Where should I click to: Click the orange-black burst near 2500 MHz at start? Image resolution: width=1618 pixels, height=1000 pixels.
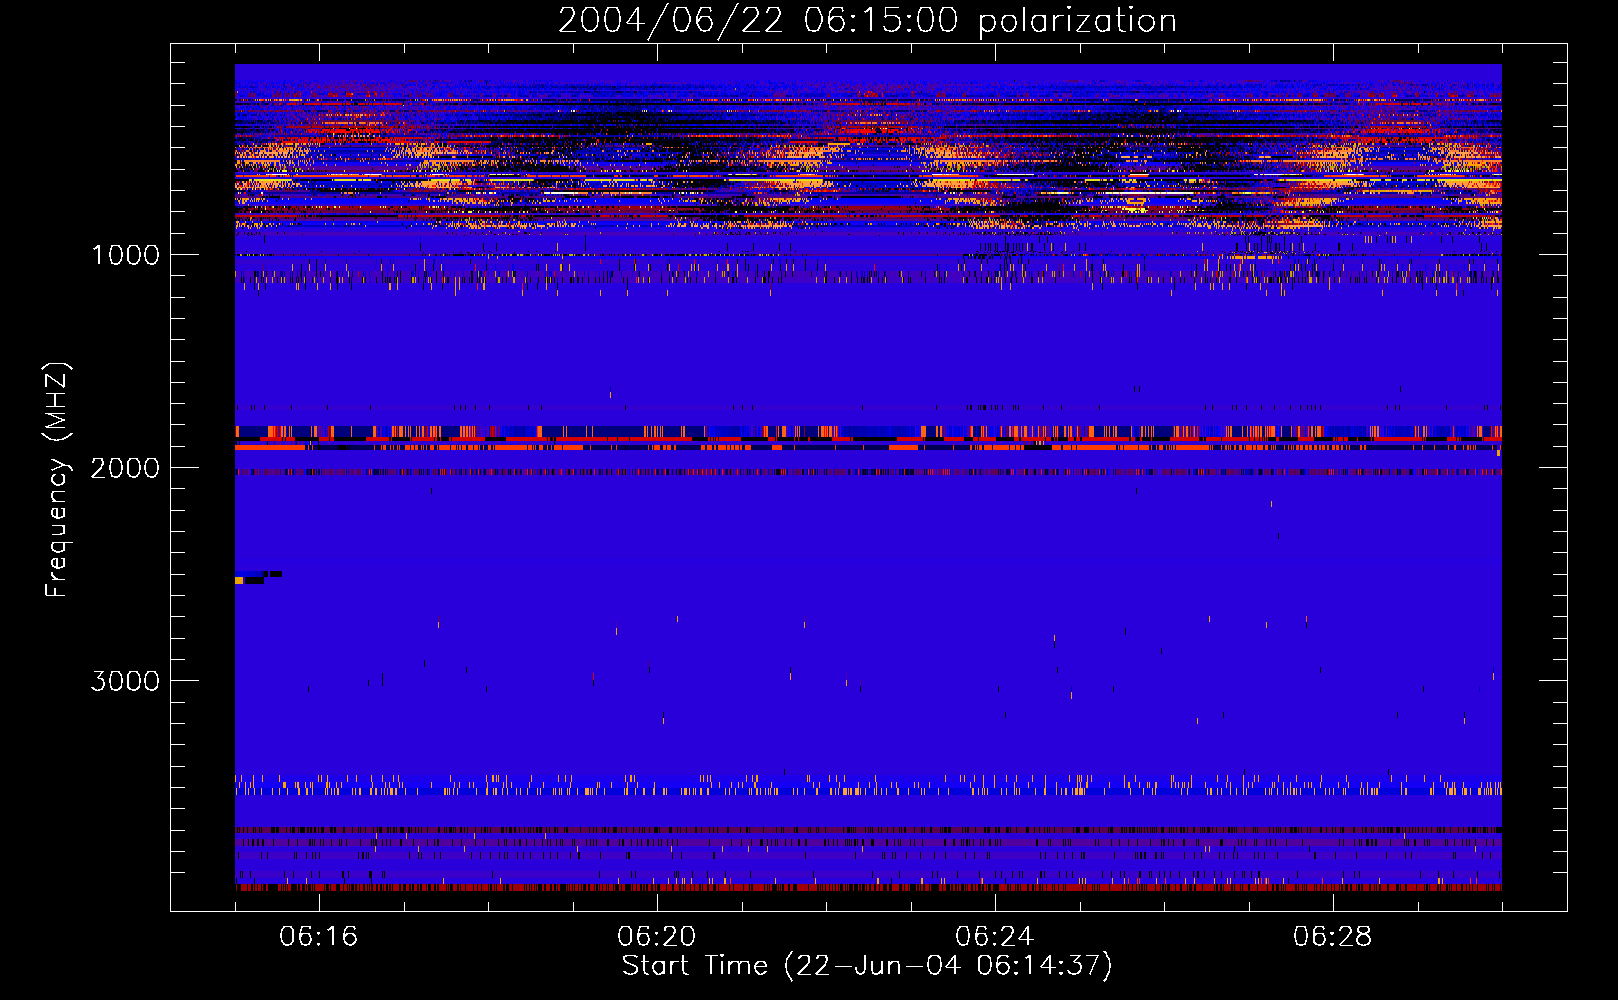(257, 577)
